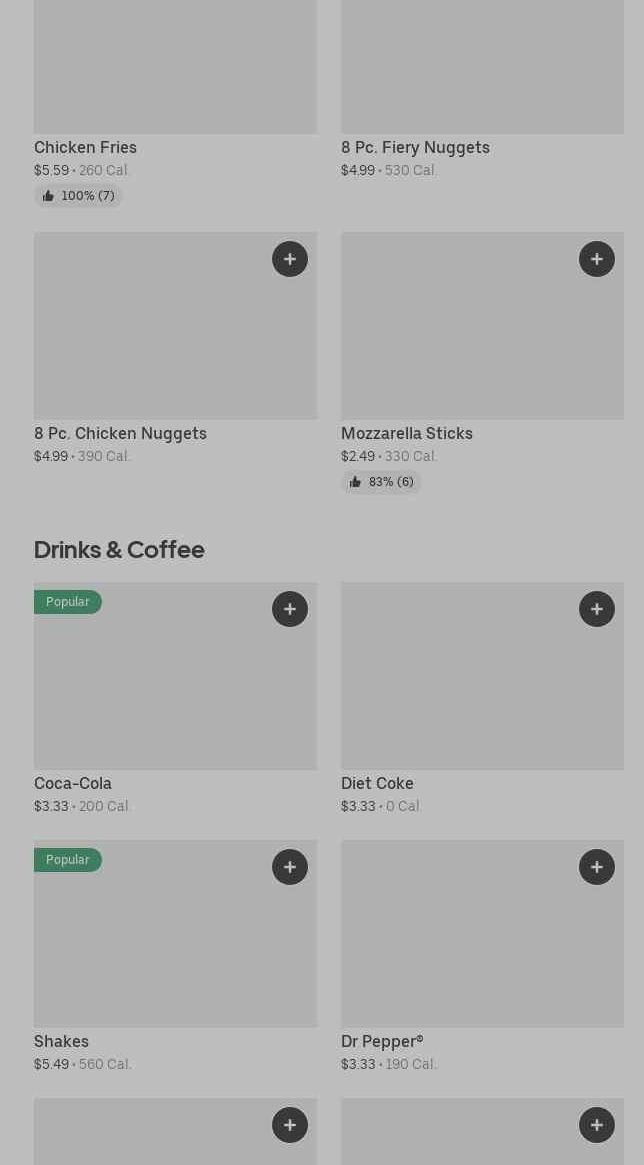Add Mozzarella Sticks using plus icon
Viewport: 644px width, 1165px height.
click(x=597, y=259)
